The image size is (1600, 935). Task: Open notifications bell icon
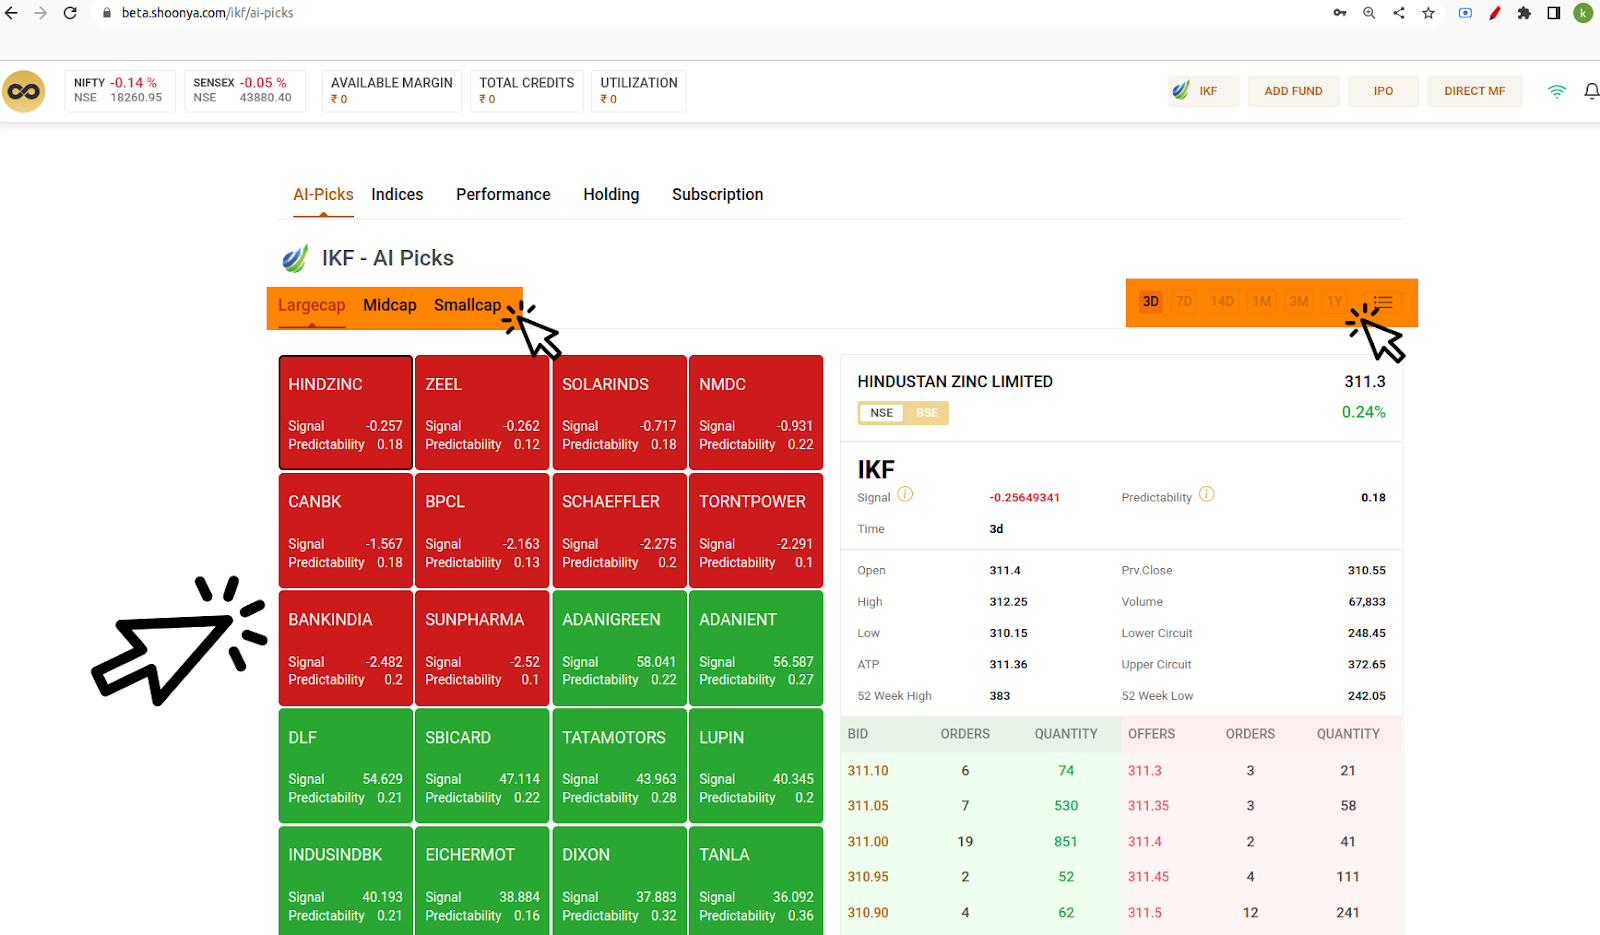click(x=1591, y=91)
